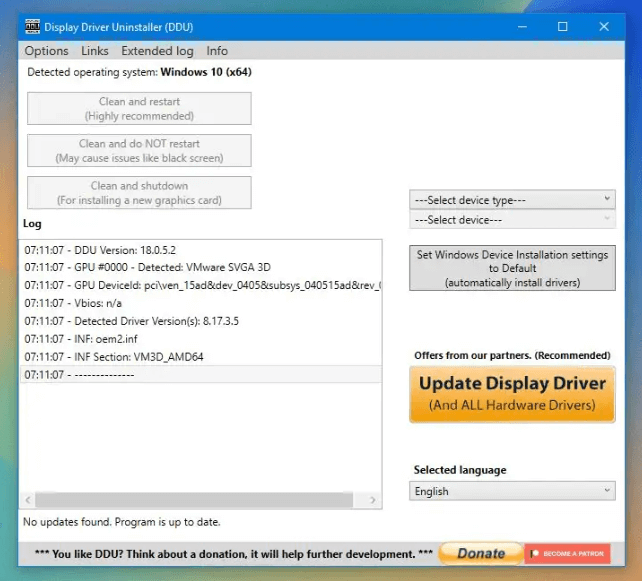Click the DDU app icon in title bar
Screen dimensions: 642x581
click(33, 26)
